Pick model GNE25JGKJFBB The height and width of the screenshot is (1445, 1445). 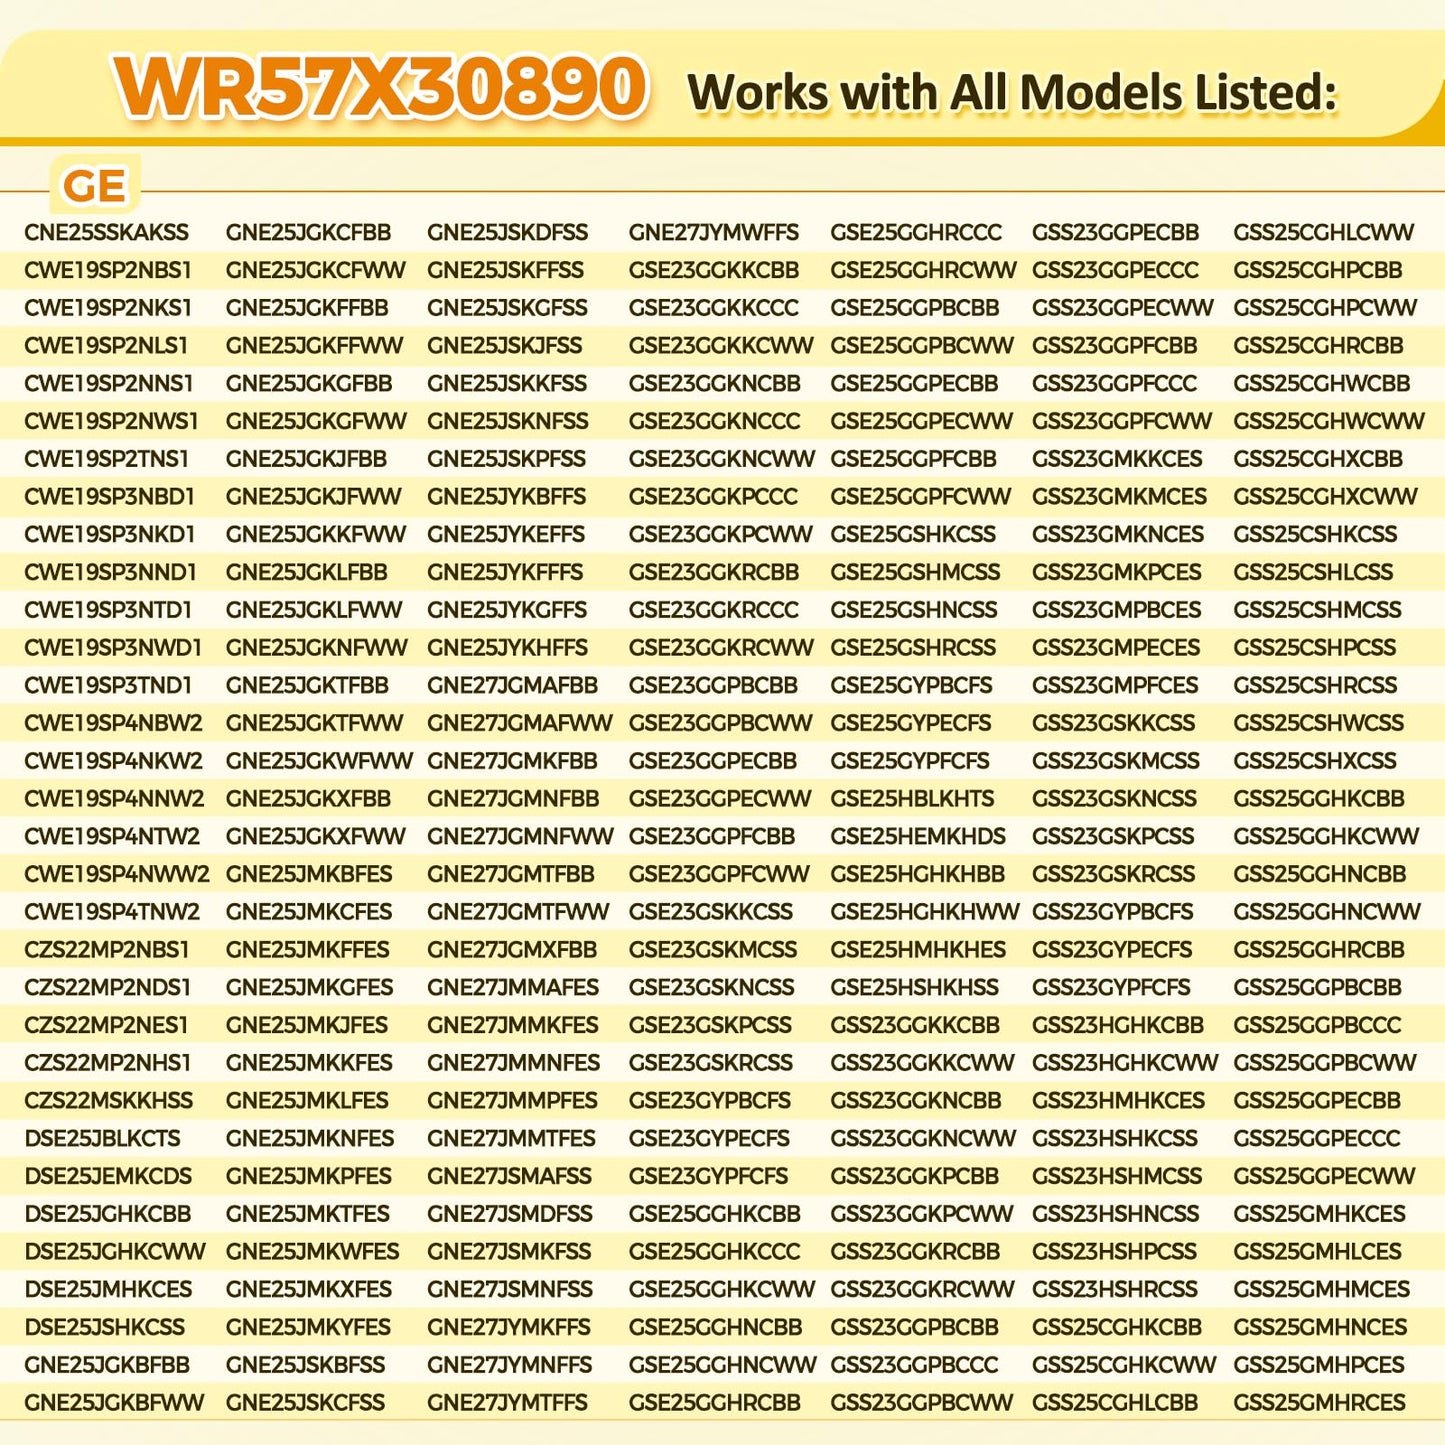click(x=306, y=459)
